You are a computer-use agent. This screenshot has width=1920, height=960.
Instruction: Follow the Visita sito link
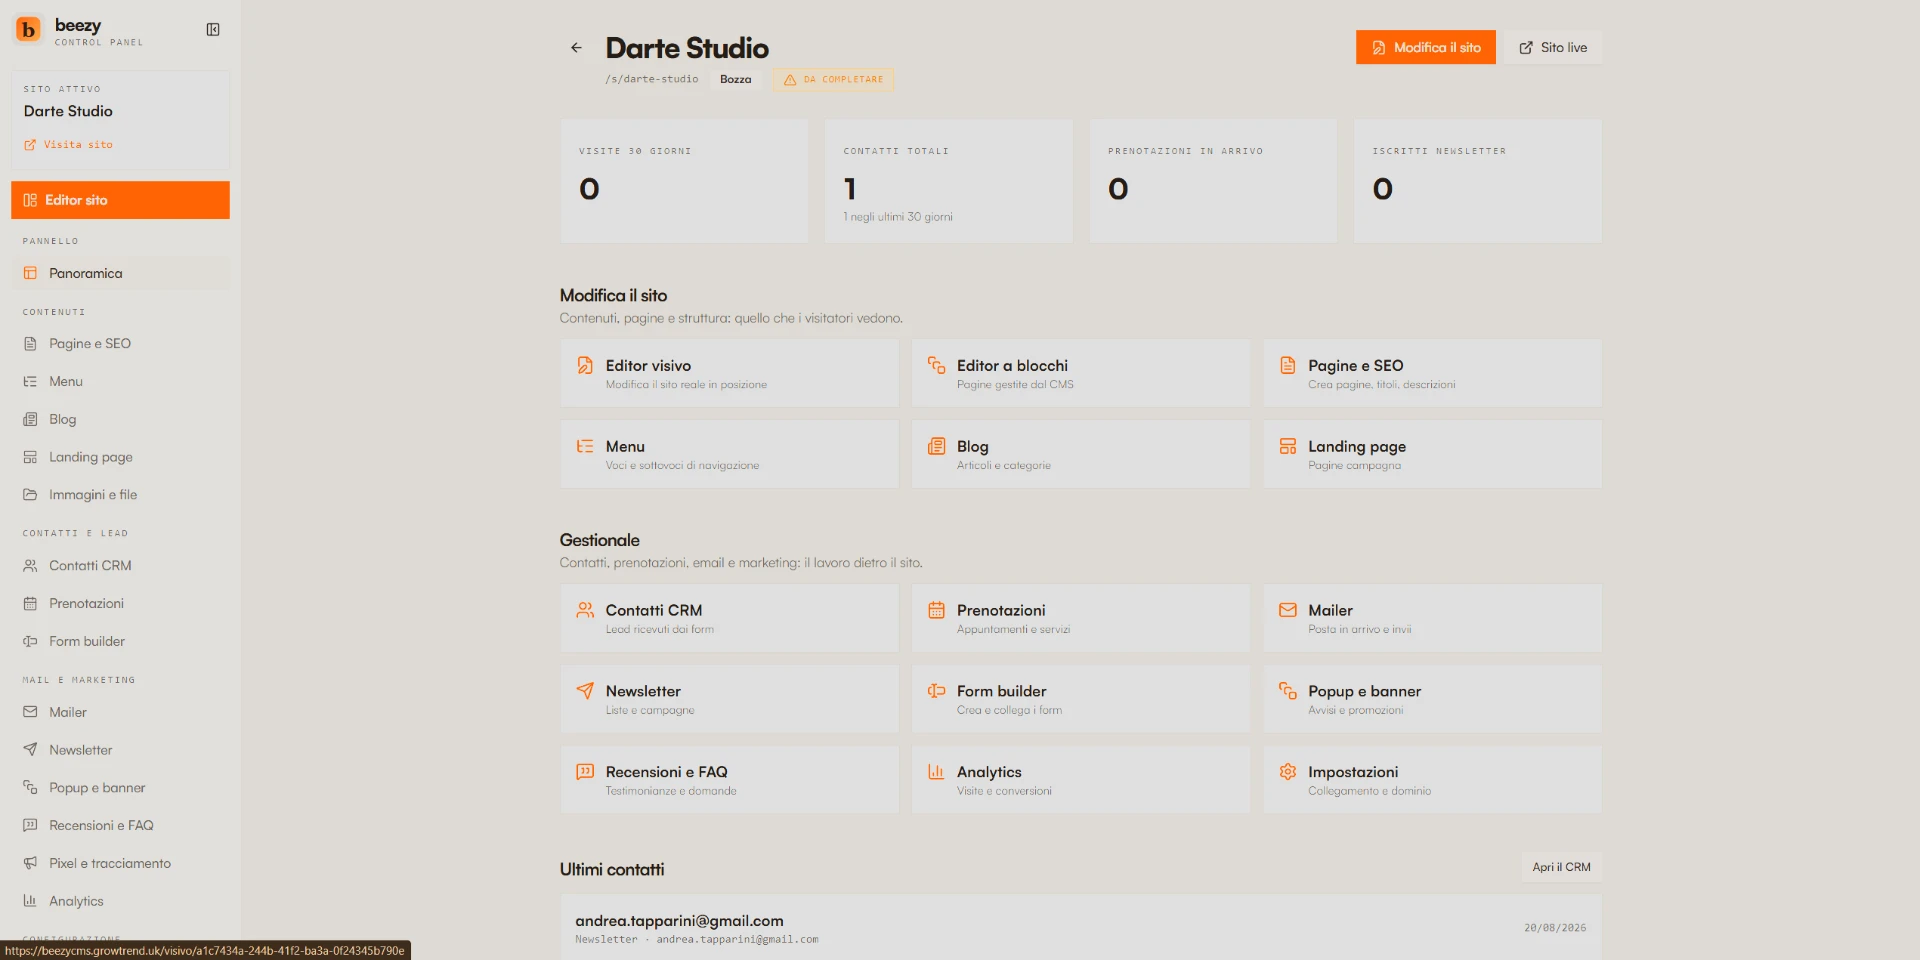69,145
